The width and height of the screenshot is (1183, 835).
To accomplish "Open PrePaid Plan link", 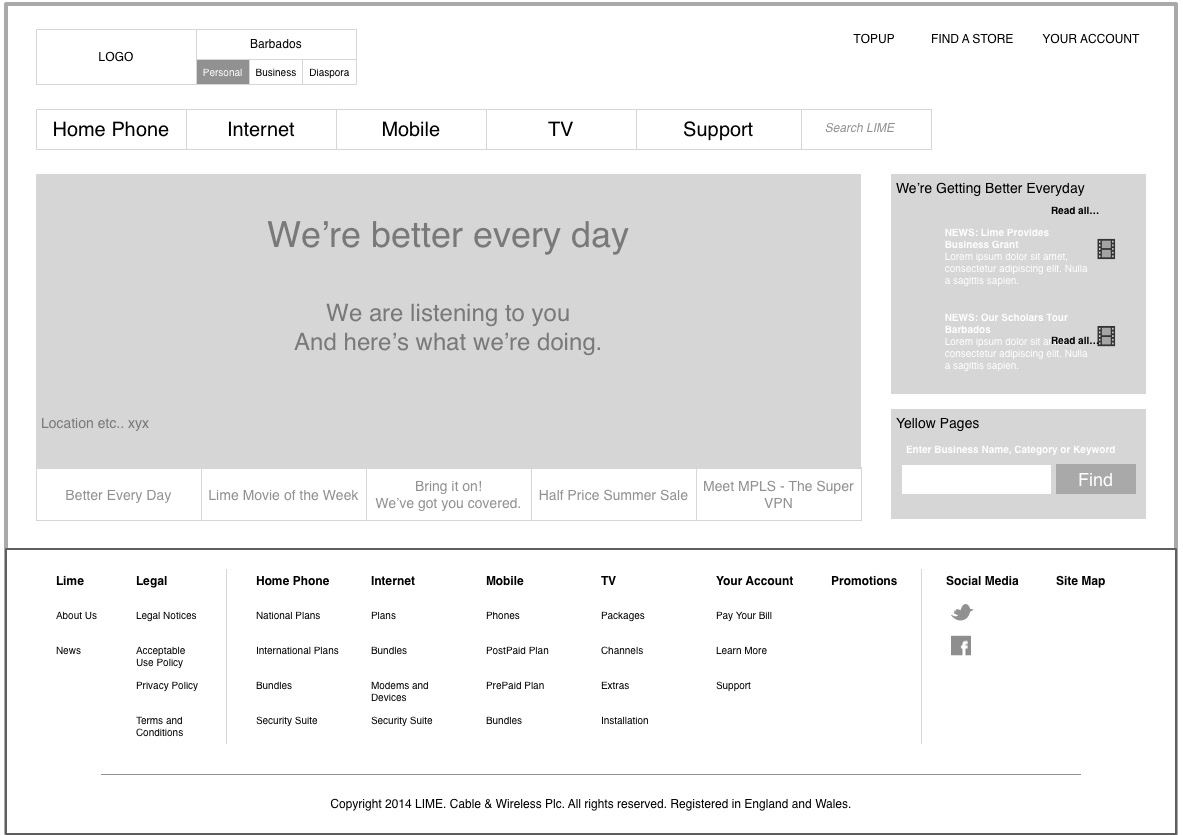I will coord(515,686).
